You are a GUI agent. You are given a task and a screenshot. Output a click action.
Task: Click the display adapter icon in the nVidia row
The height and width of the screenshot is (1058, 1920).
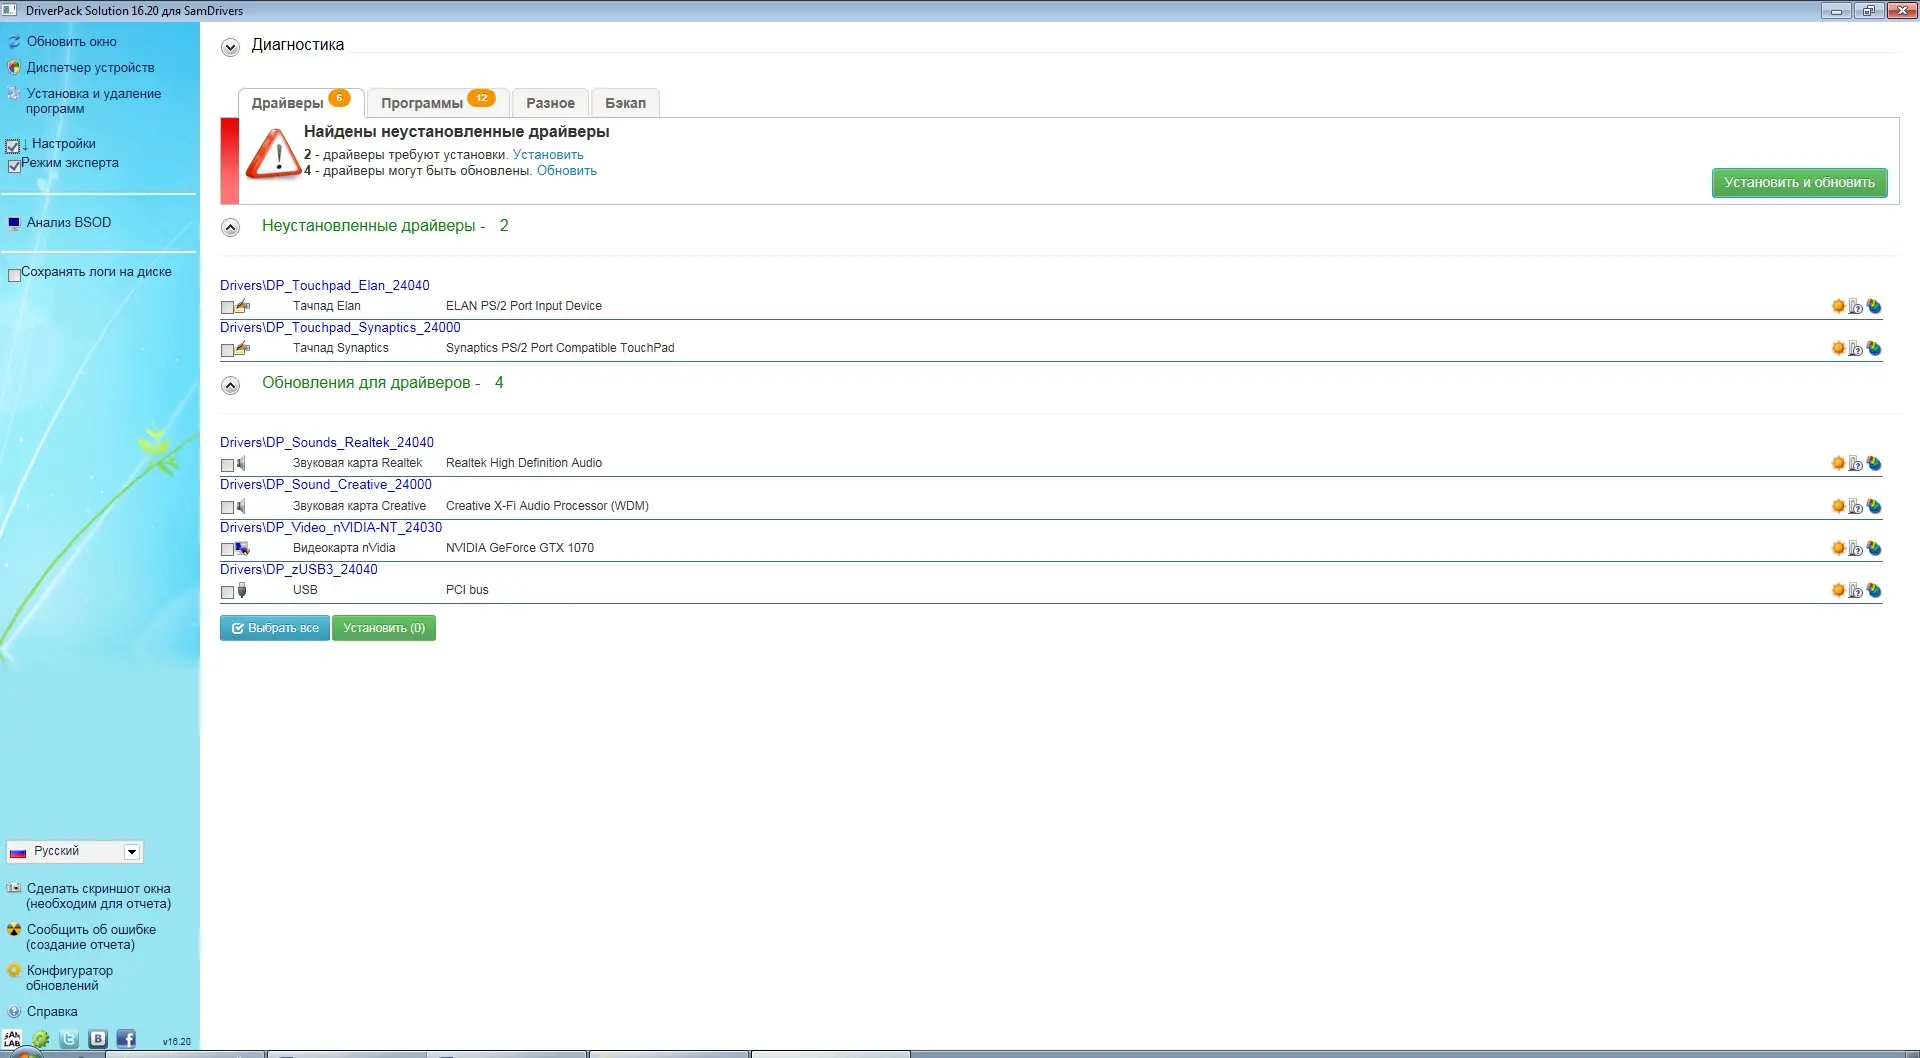(242, 548)
